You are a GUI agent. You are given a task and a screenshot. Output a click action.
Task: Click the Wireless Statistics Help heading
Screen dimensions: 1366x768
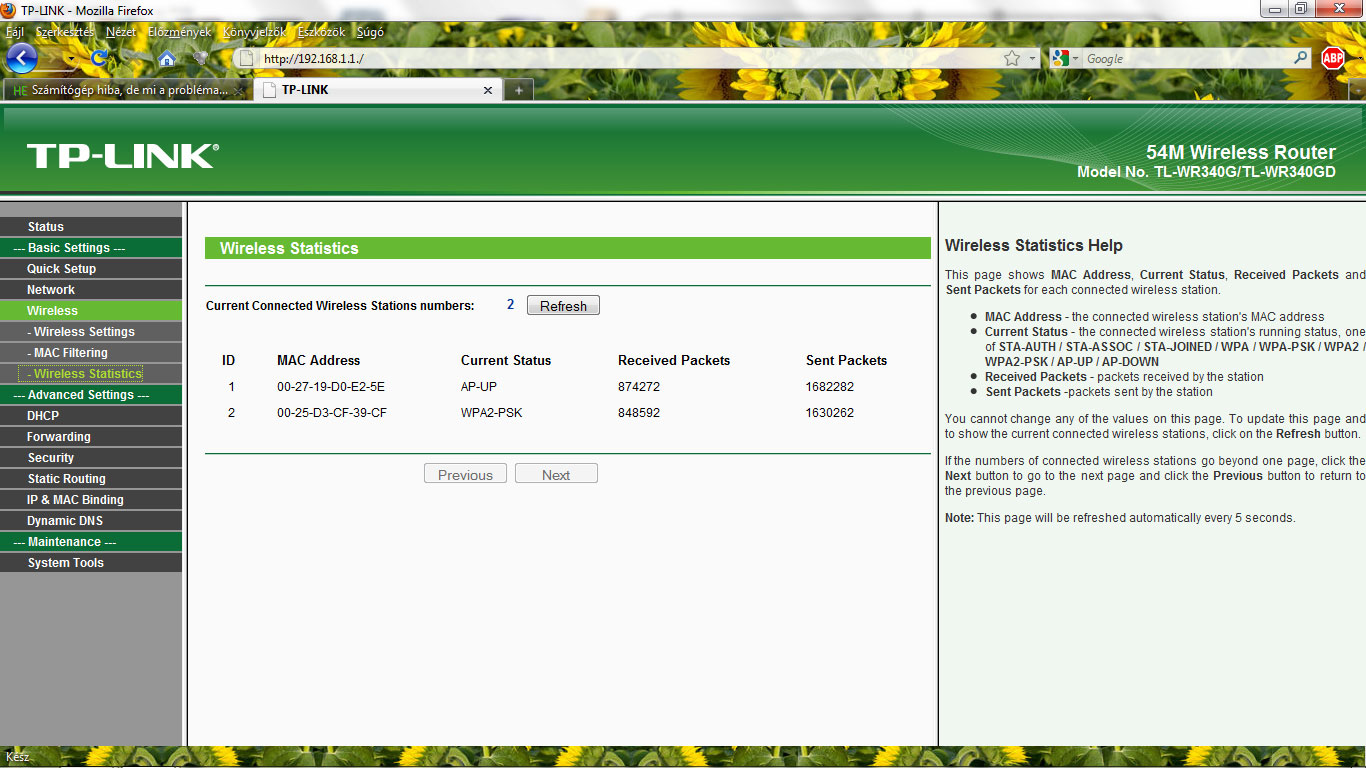point(1034,246)
